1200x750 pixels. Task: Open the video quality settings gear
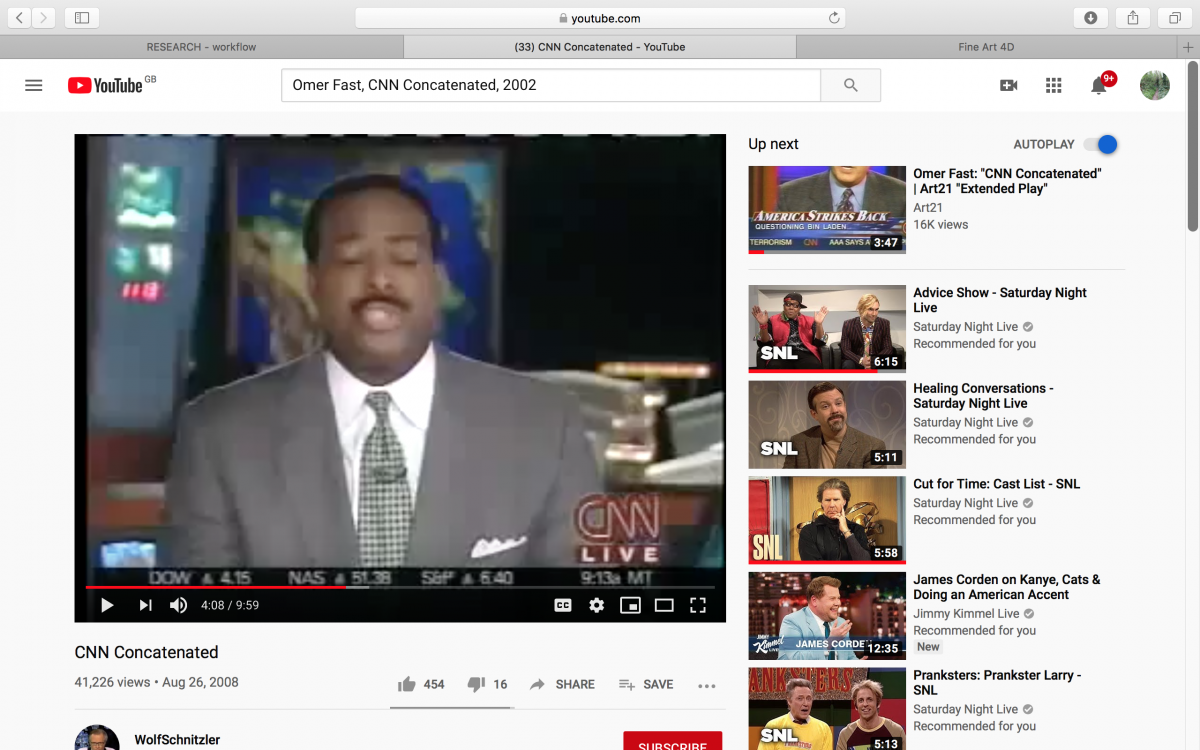pyautogui.click(x=596, y=605)
